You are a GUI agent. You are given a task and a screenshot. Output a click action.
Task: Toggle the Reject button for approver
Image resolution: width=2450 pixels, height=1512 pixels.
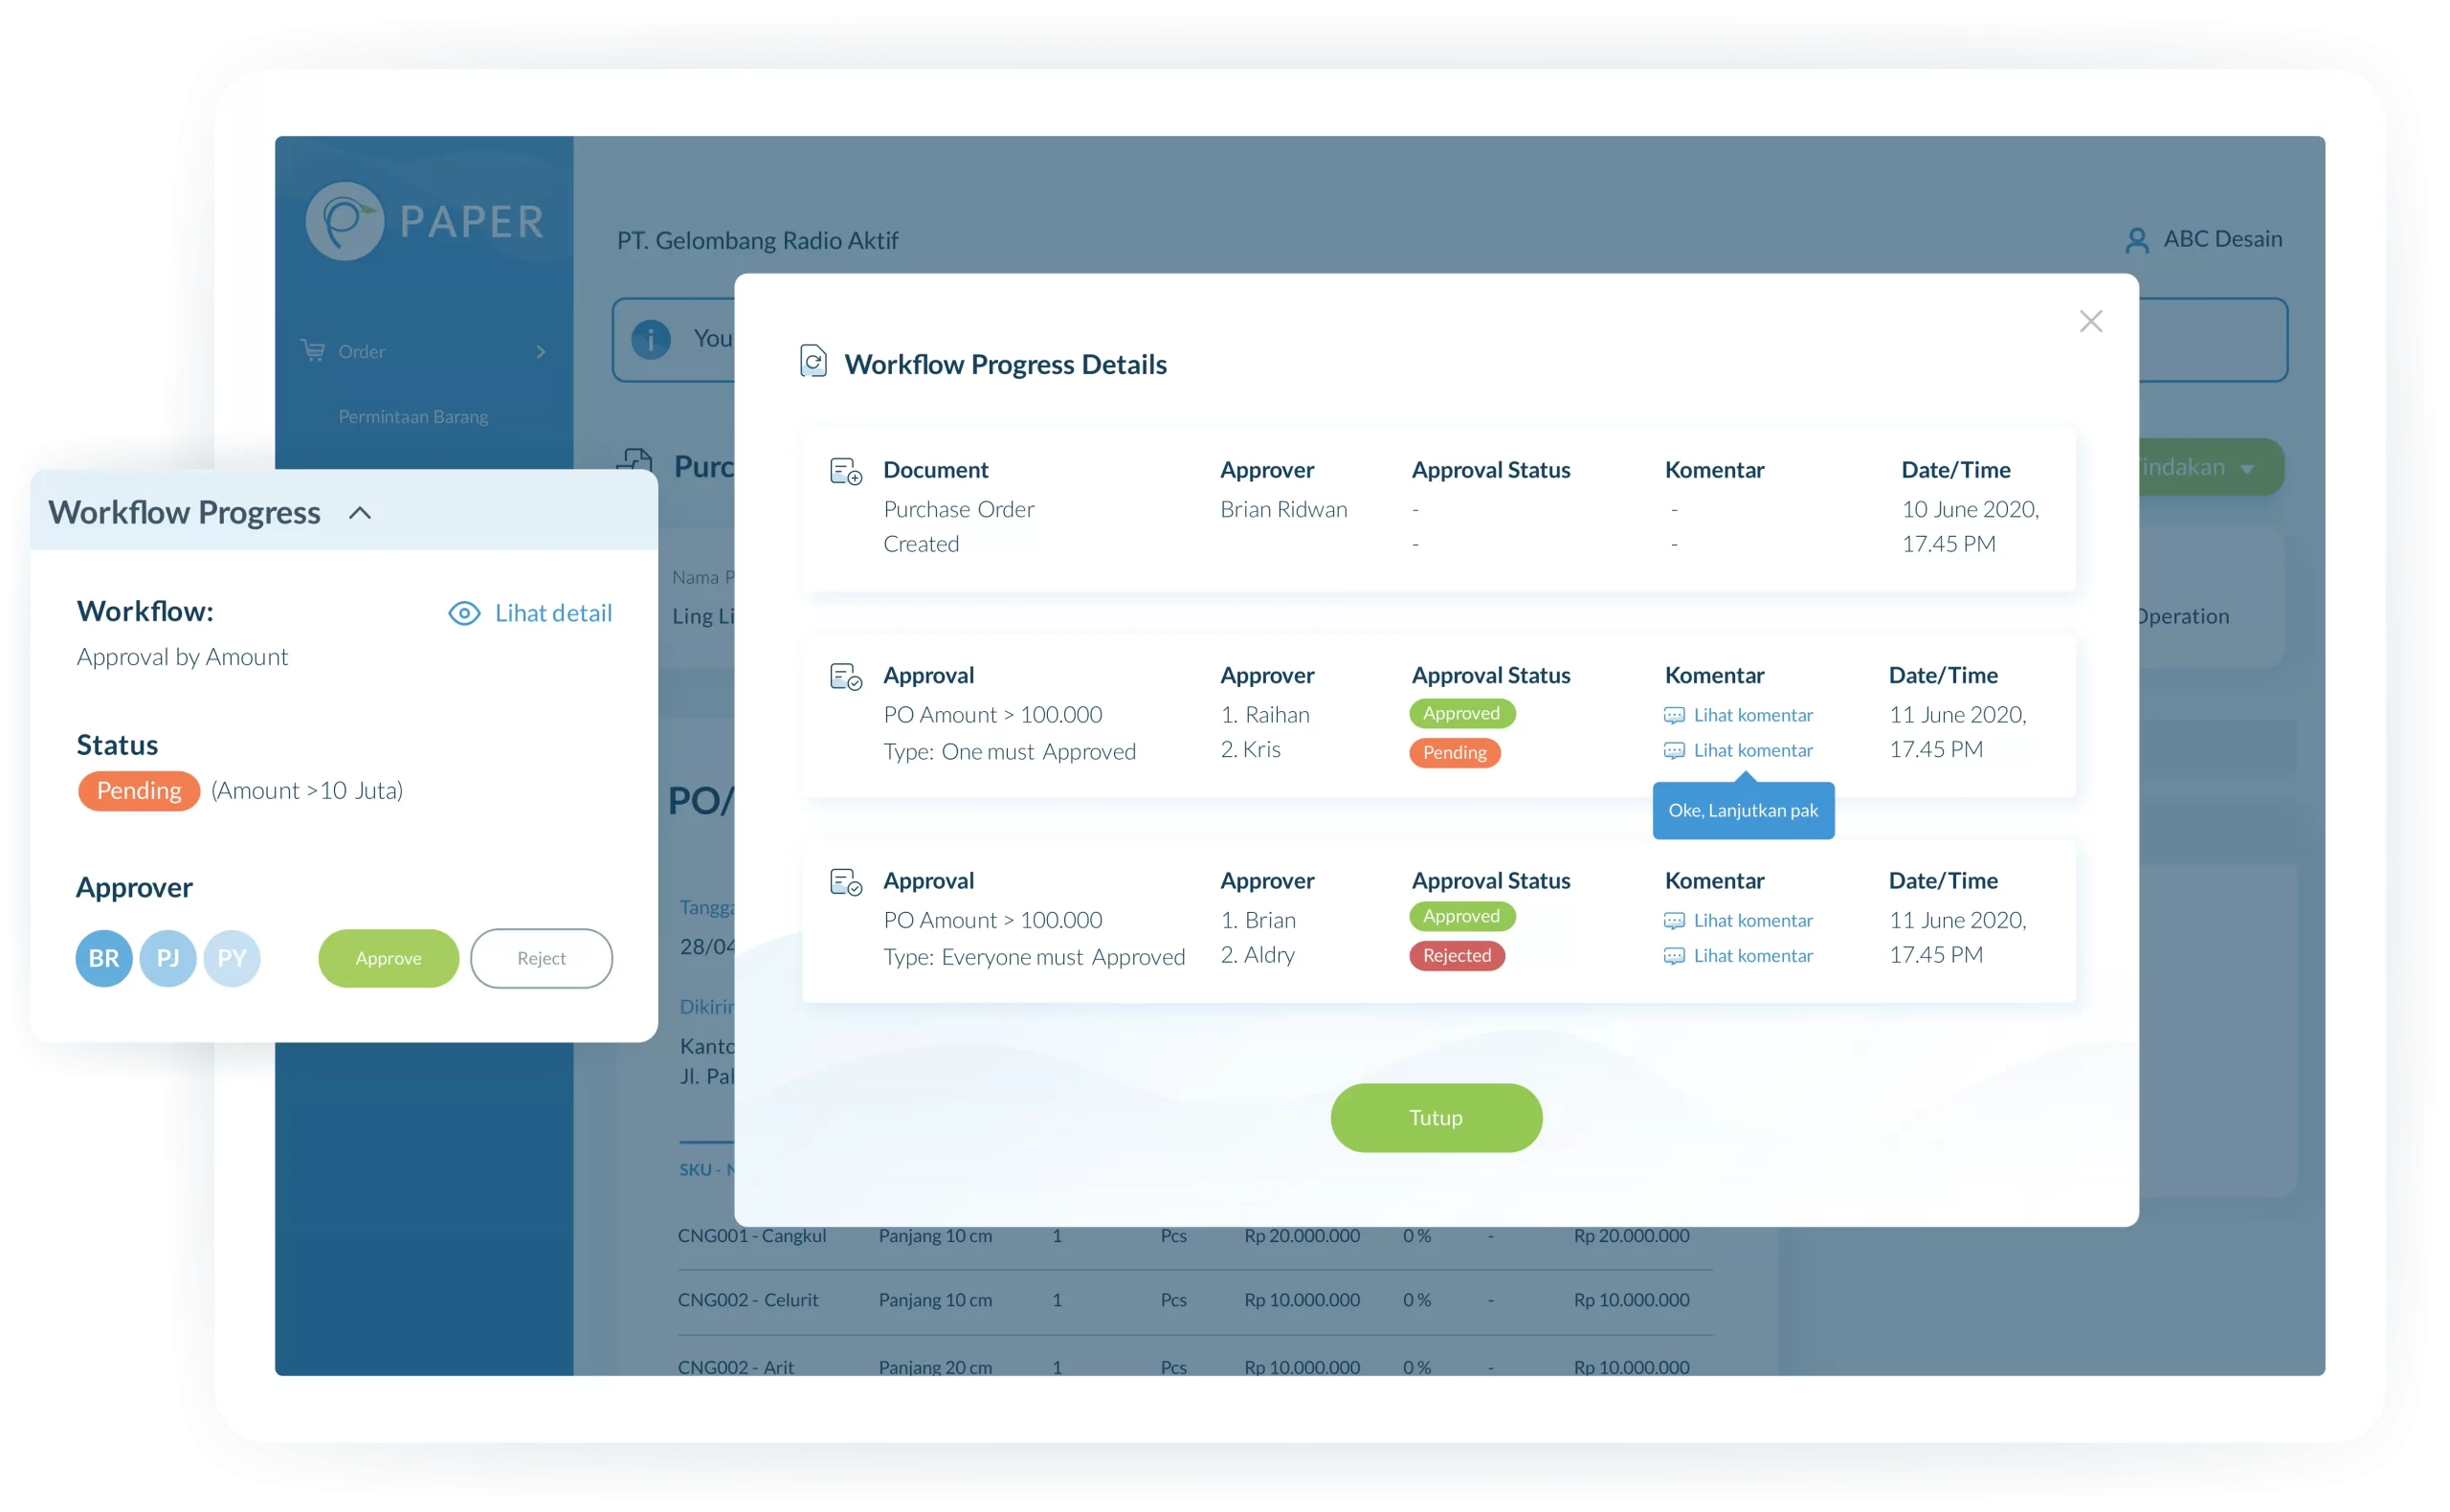pos(541,957)
